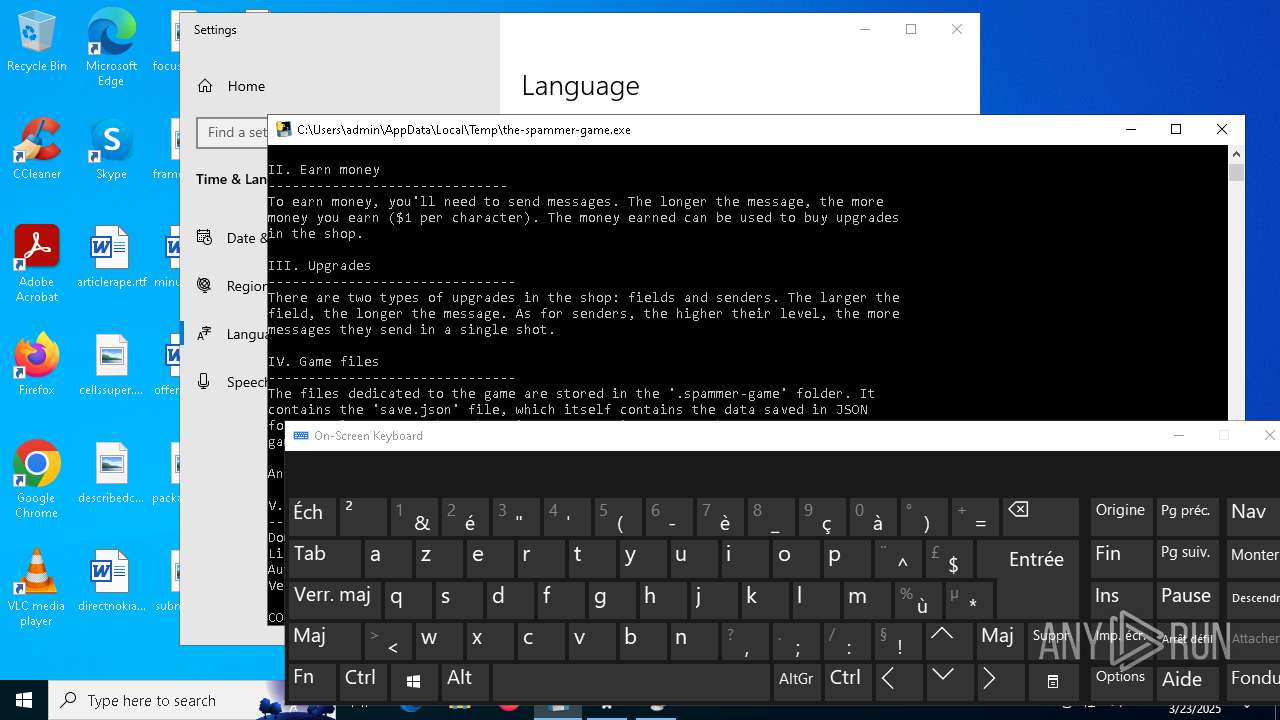Screen dimensions: 1280x720
Task: Toggle the left Ctrl key next to Fn
Action: point(362,681)
